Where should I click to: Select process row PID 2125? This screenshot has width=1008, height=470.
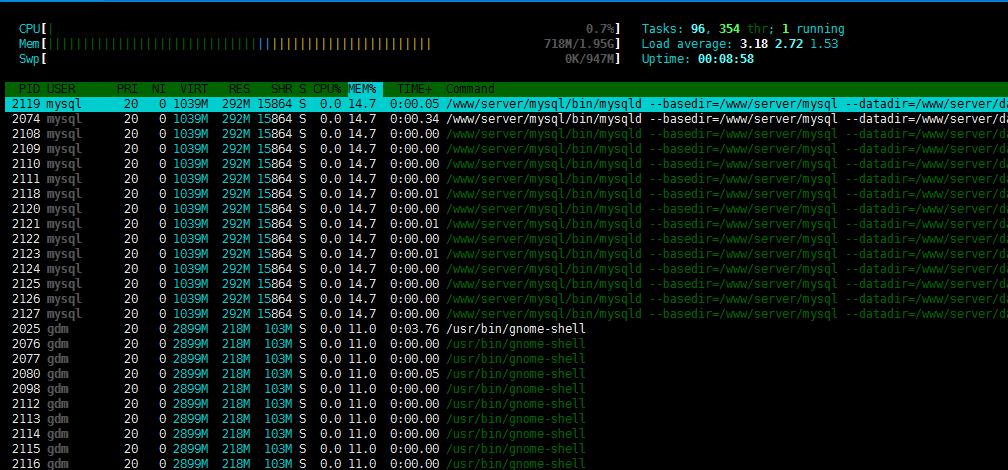[506, 284]
